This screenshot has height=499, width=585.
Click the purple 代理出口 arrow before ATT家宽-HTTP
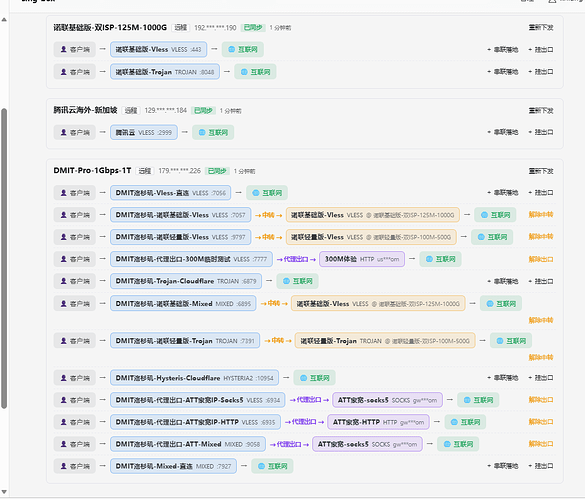click(304, 422)
